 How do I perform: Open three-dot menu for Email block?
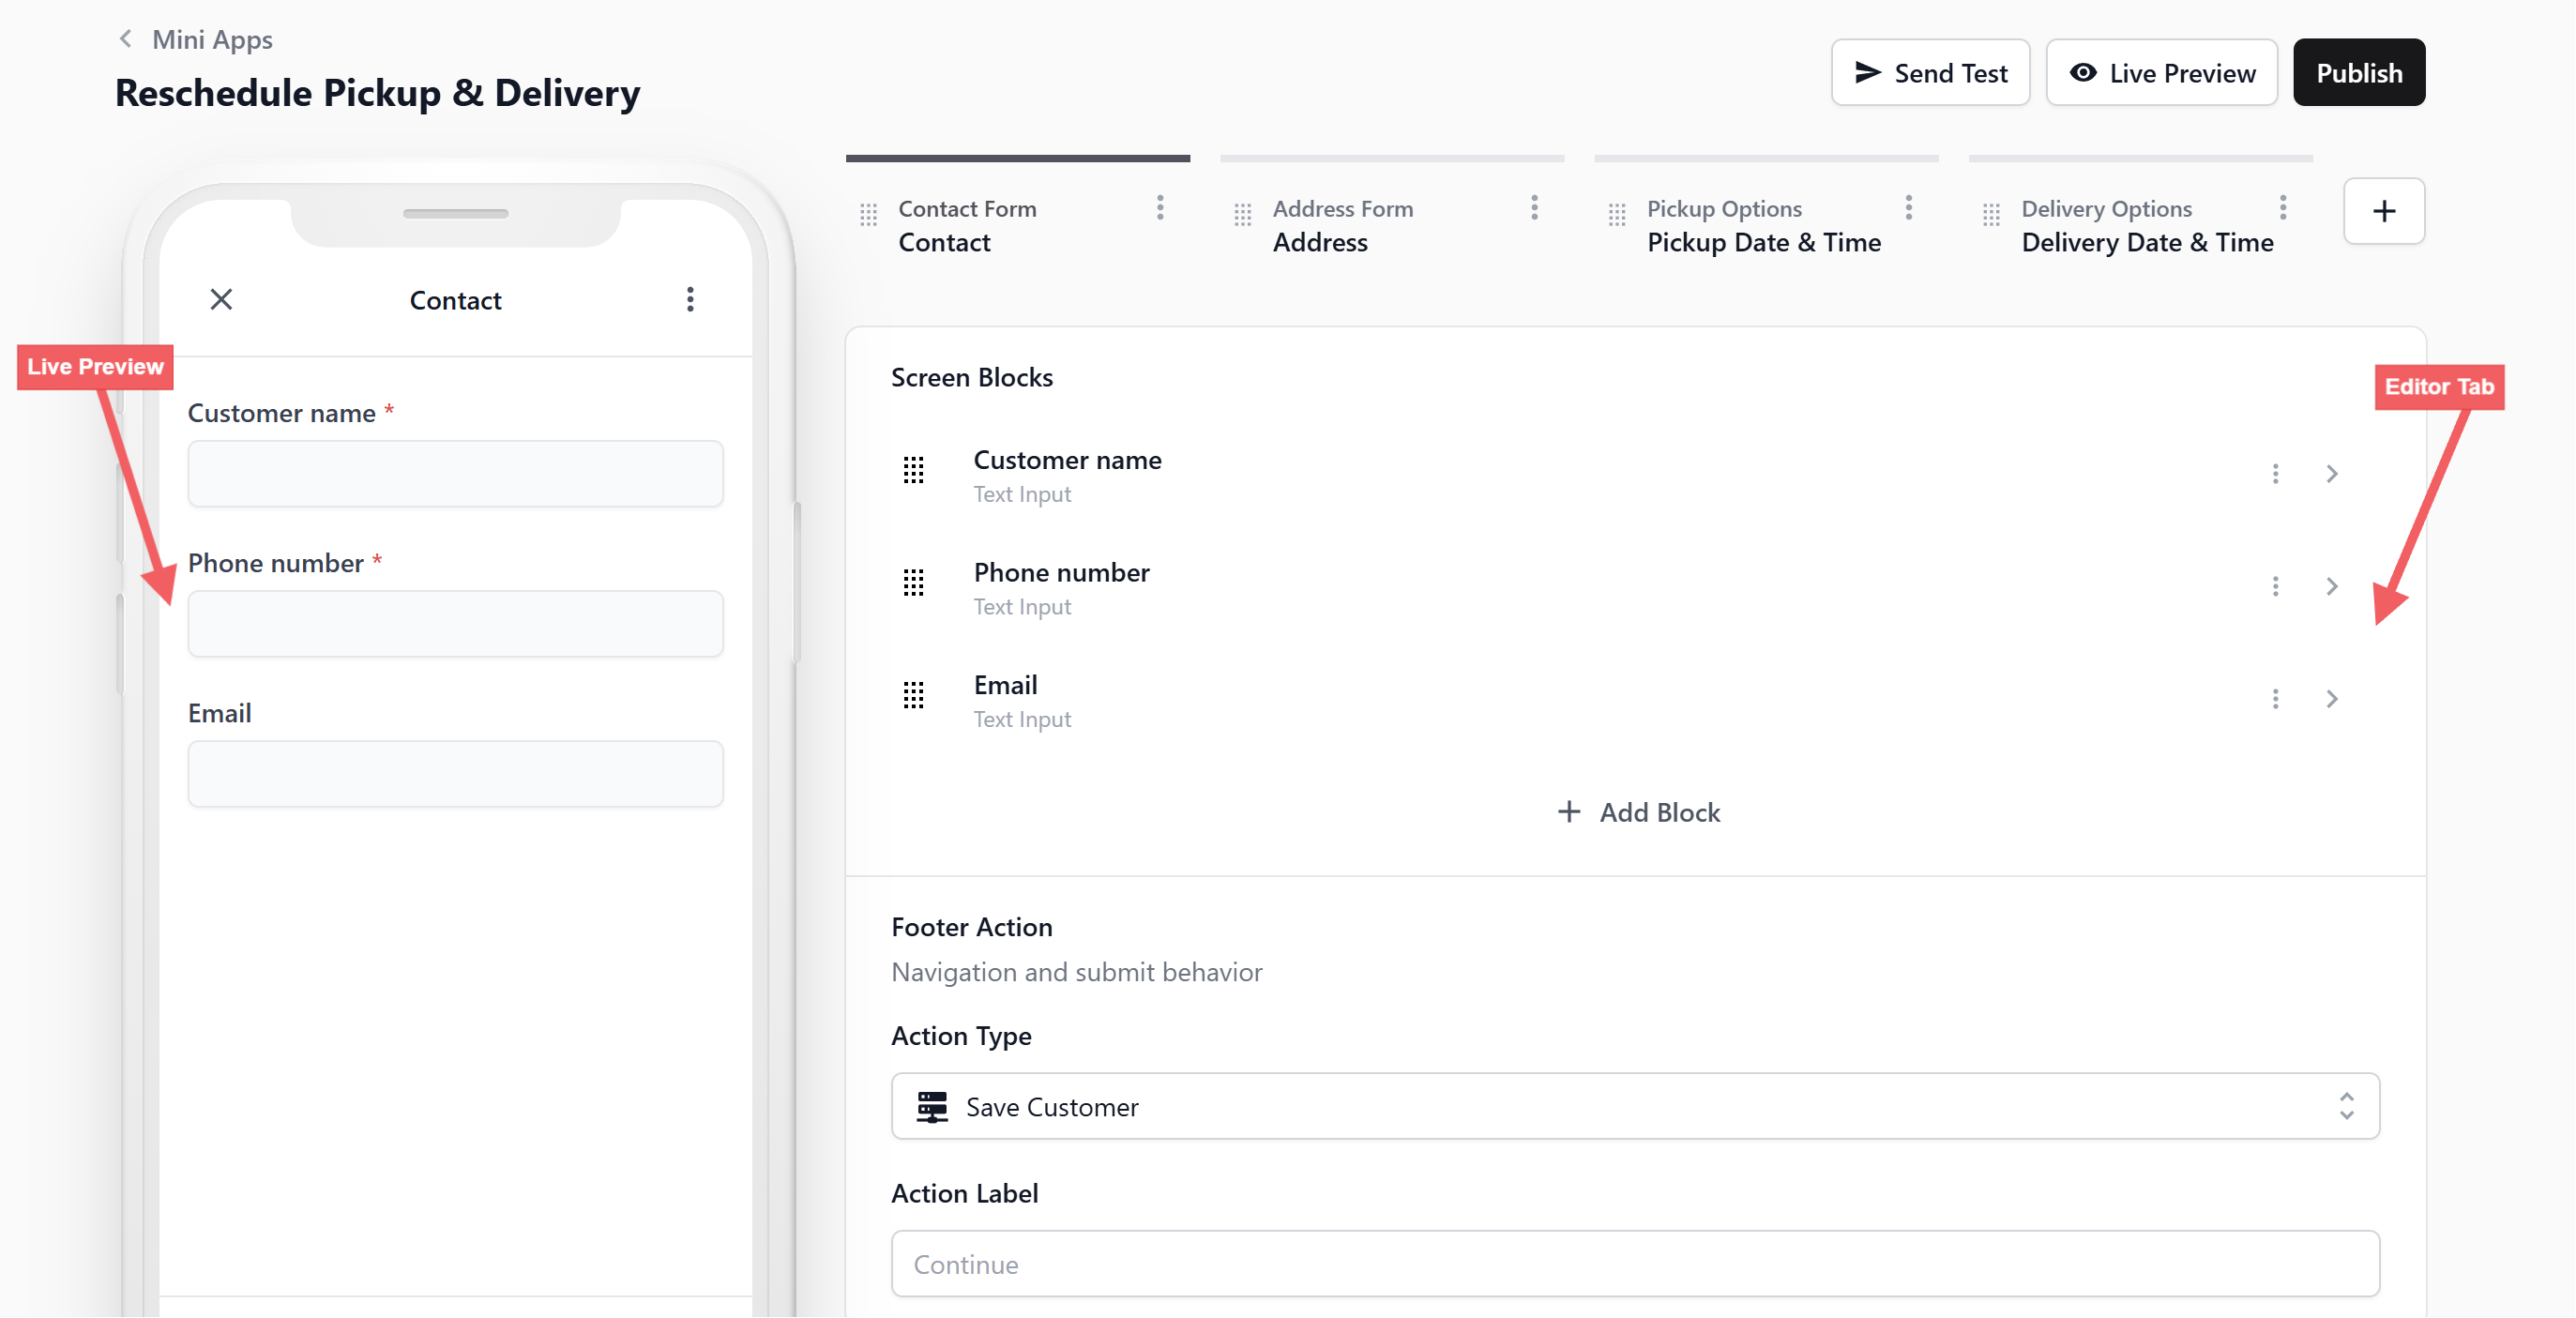2275,699
